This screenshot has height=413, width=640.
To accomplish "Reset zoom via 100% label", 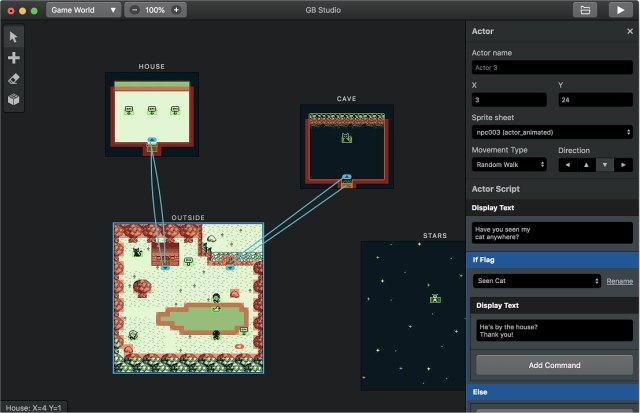I will [155, 10].
